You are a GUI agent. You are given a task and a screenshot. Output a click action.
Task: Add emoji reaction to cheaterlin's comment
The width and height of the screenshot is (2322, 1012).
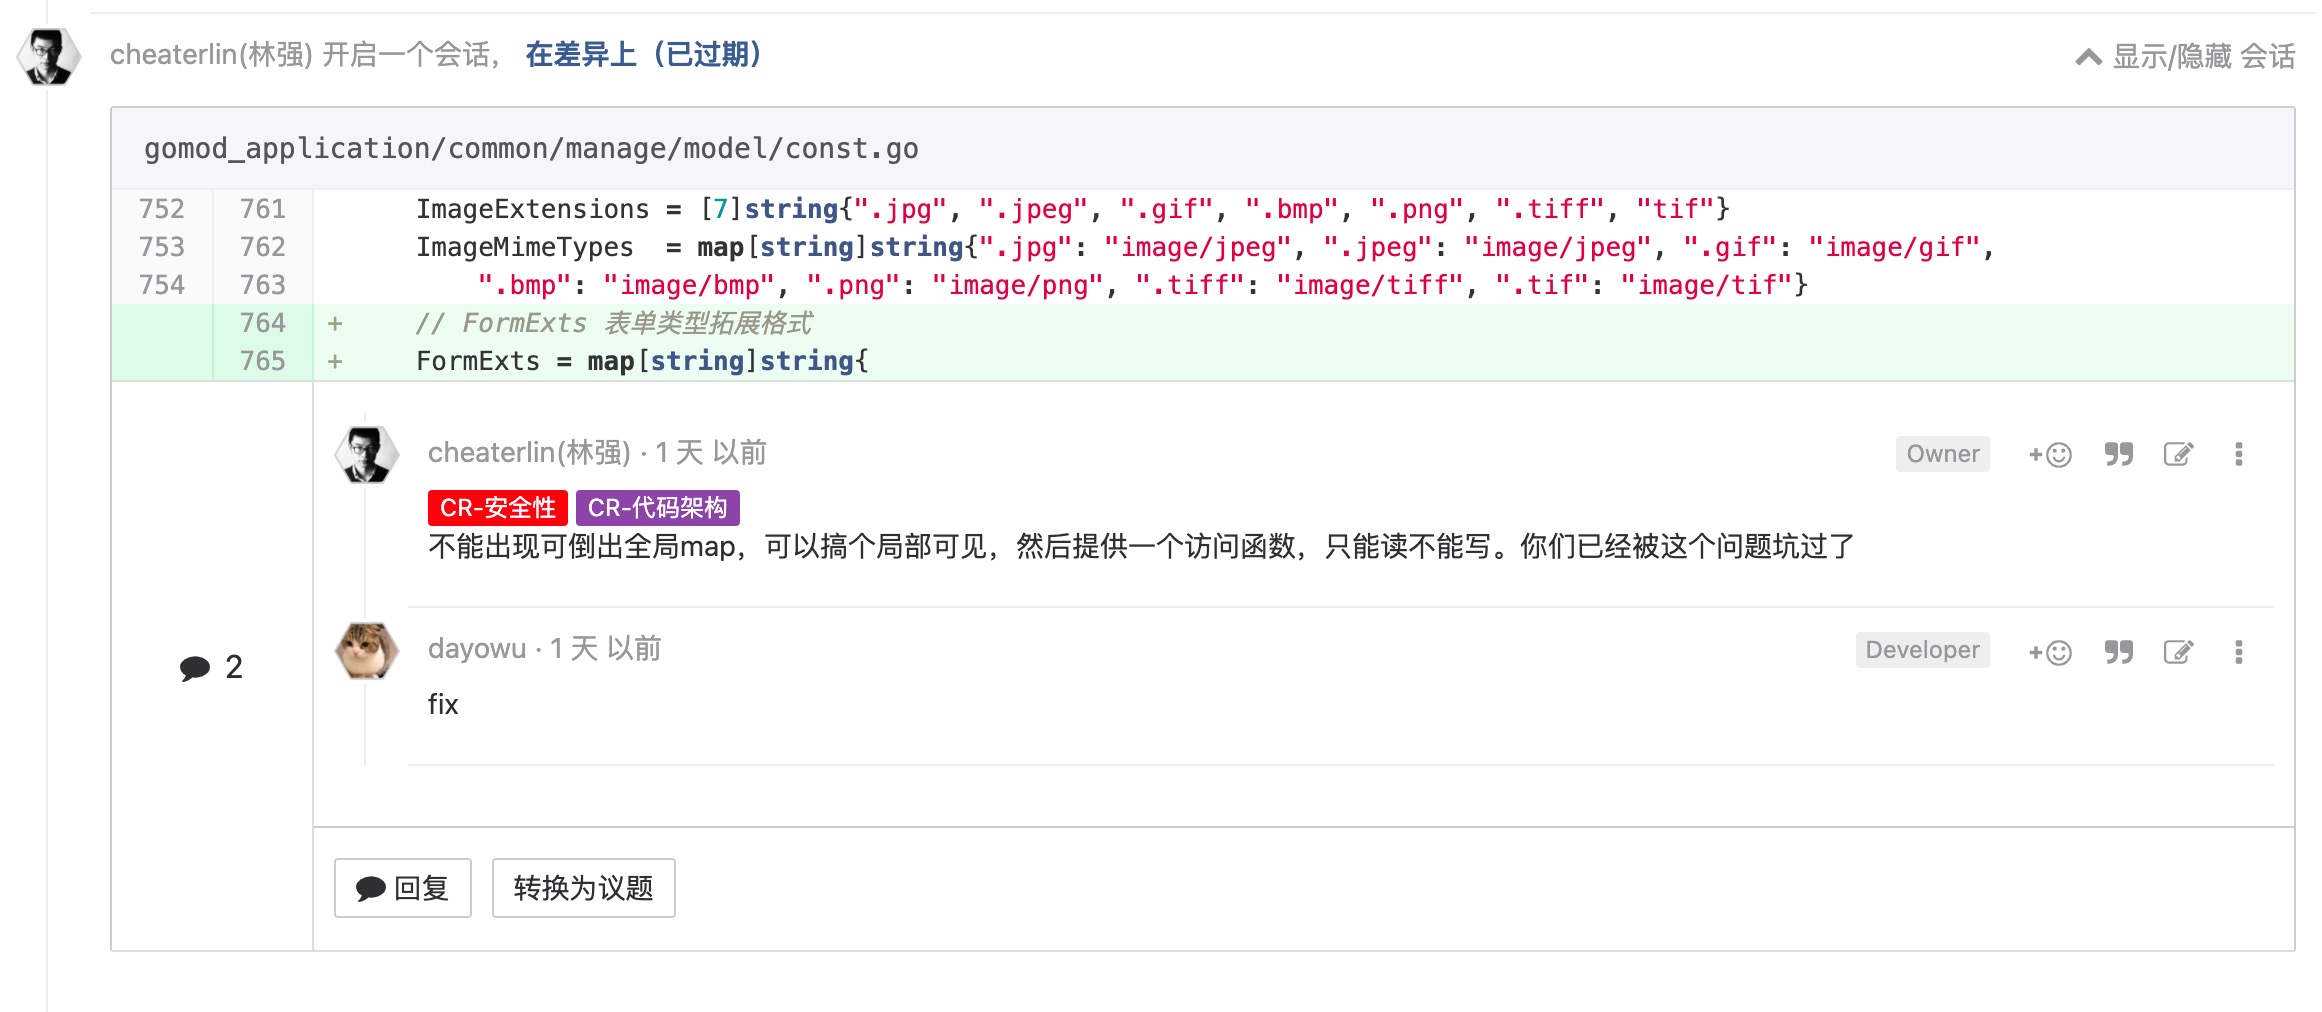(x=2049, y=455)
